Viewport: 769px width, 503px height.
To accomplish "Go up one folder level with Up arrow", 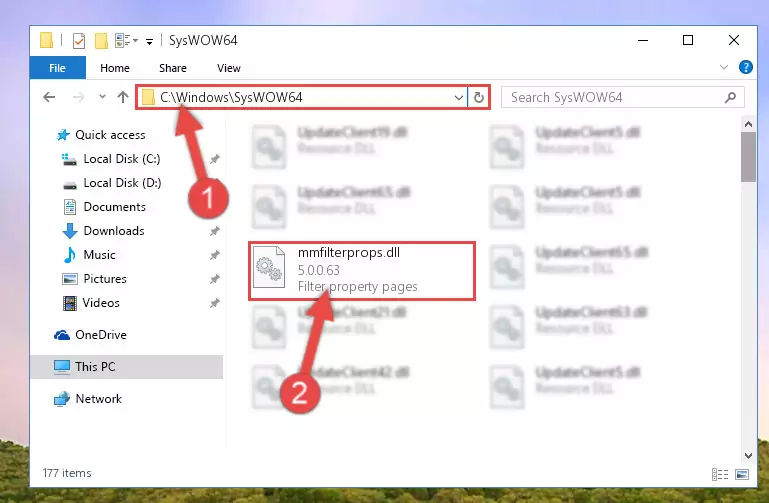I will coord(123,97).
